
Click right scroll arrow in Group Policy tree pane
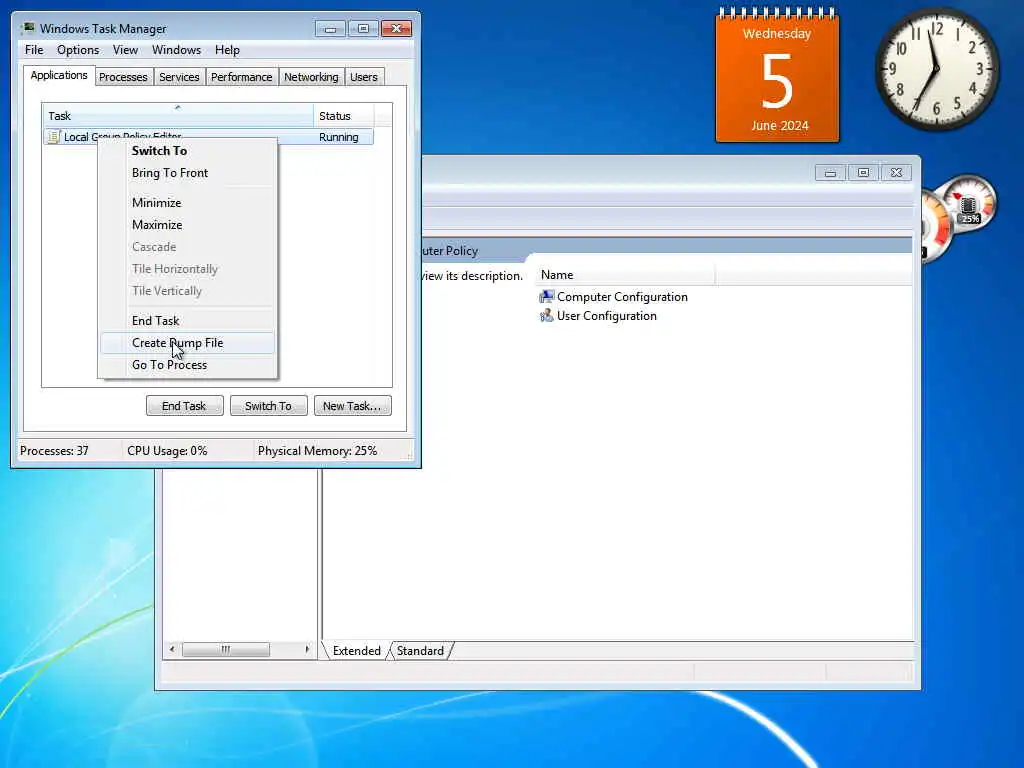click(307, 649)
